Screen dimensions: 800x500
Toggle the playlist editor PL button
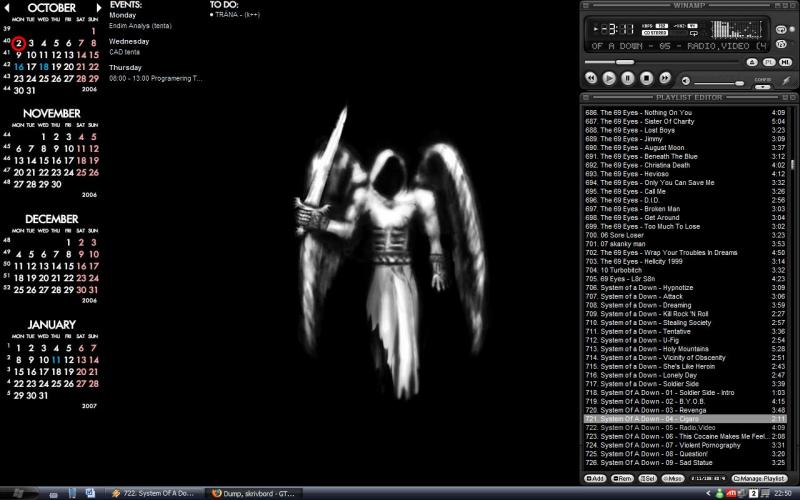tap(769, 61)
